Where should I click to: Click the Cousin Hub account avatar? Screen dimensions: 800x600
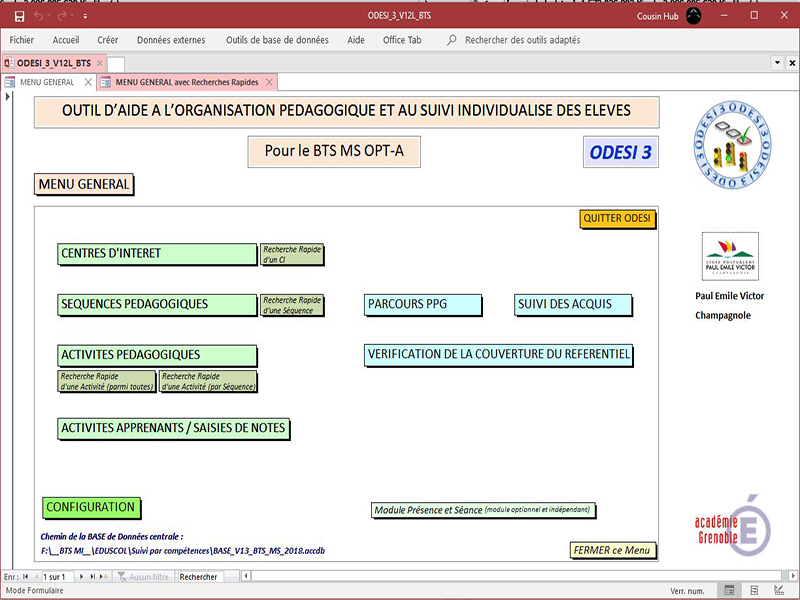pos(694,16)
